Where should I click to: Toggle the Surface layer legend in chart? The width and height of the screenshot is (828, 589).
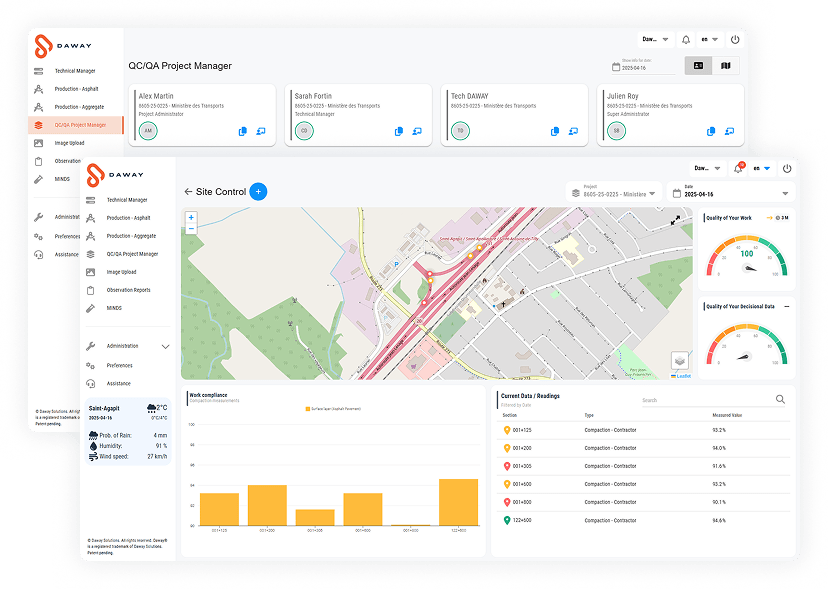pyautogui.click(x=333, y=409)
